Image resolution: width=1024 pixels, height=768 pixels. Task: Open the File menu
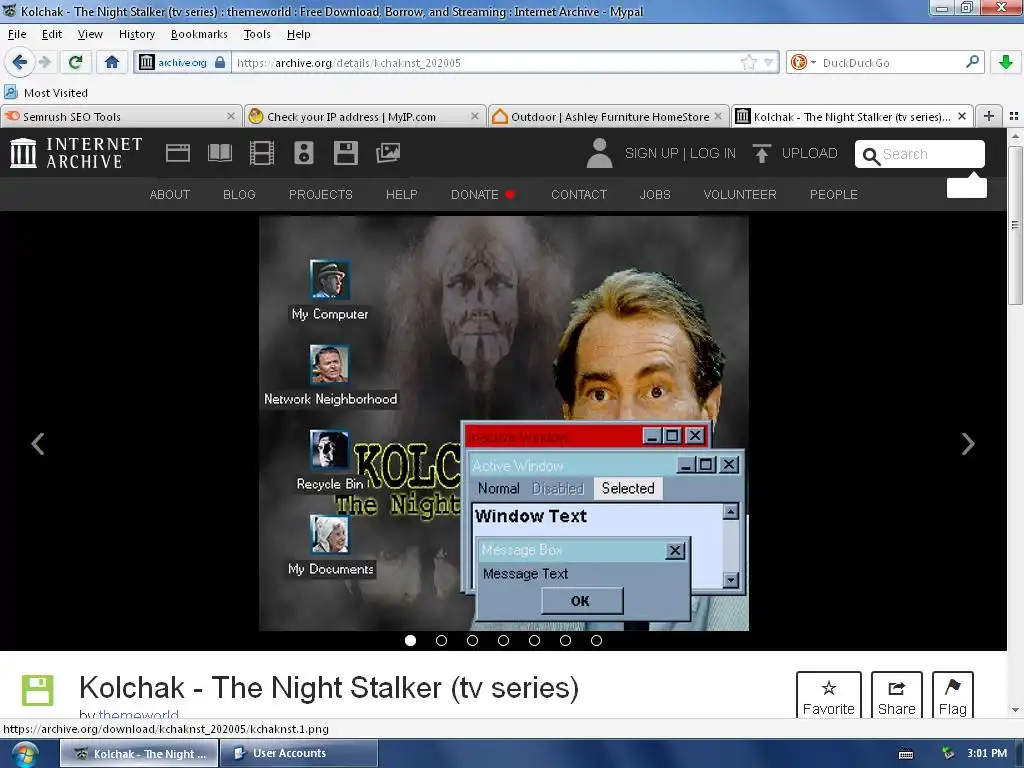17,34
